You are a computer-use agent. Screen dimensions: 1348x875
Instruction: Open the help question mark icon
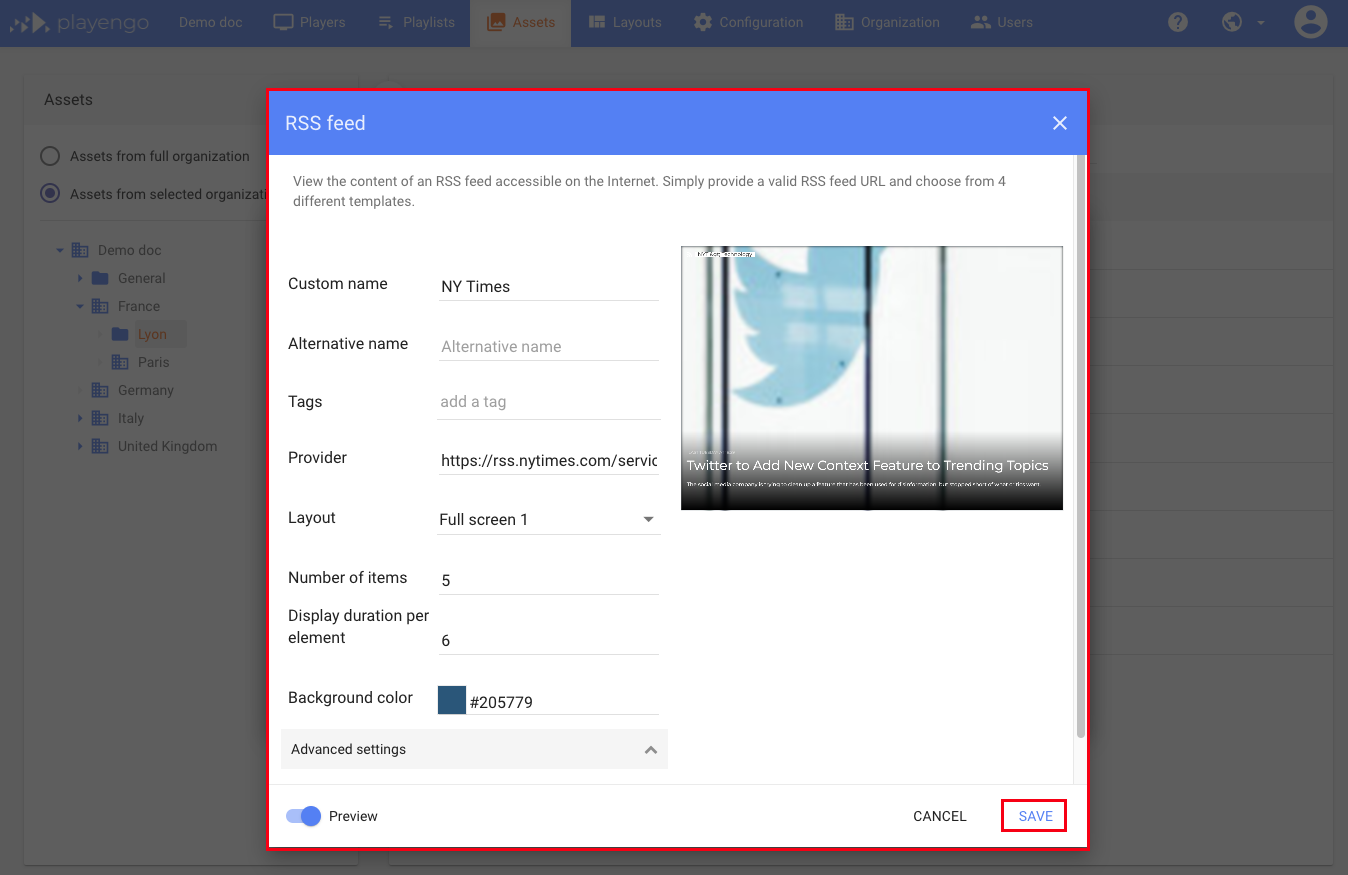pyautogui.click(x=1178, y=22)
